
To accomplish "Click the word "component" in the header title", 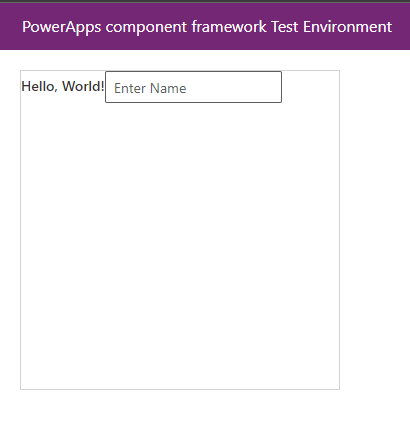I will tap(146, 28).
